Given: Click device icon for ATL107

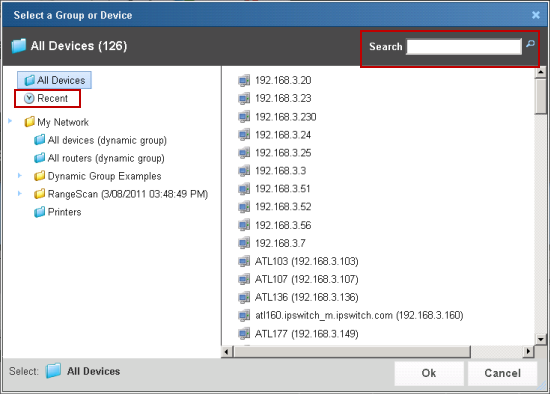Looking at the screenshot, I should pos(244,279).
